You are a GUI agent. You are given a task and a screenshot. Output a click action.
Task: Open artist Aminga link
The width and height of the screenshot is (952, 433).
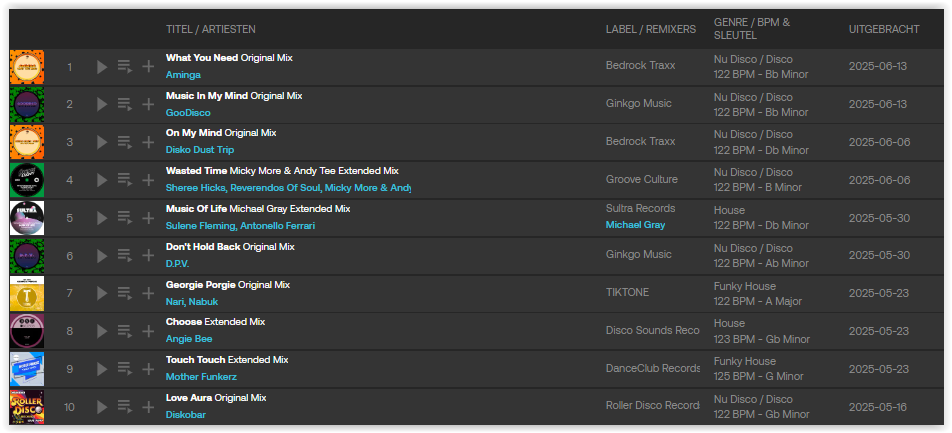183,75
